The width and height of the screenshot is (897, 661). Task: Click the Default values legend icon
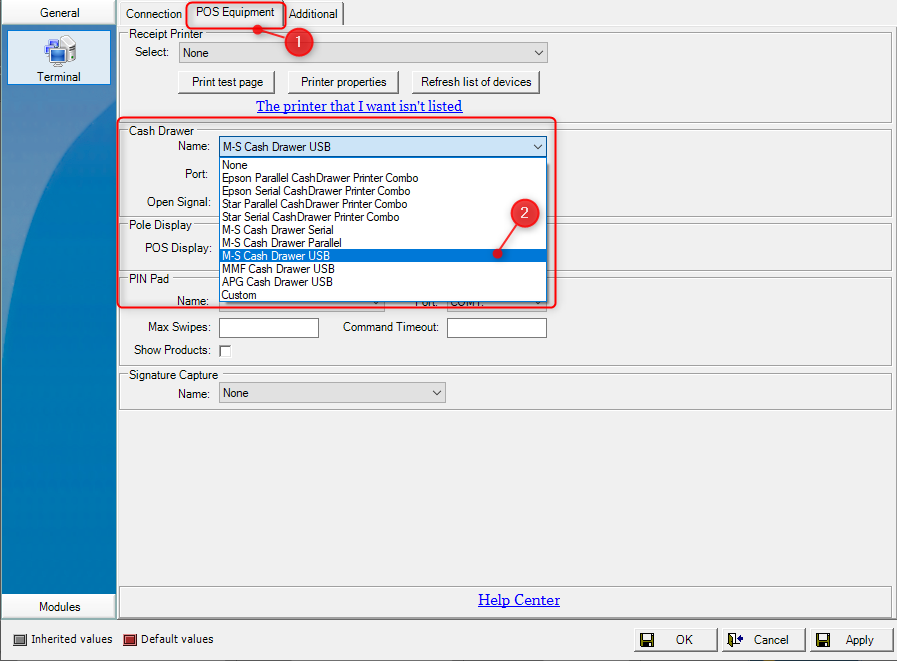[130, 640]
